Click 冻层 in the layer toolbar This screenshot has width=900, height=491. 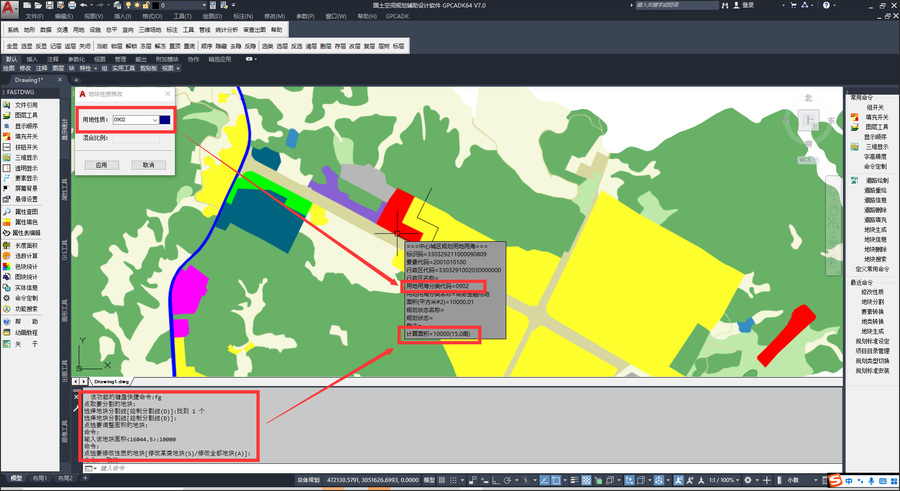146,46
